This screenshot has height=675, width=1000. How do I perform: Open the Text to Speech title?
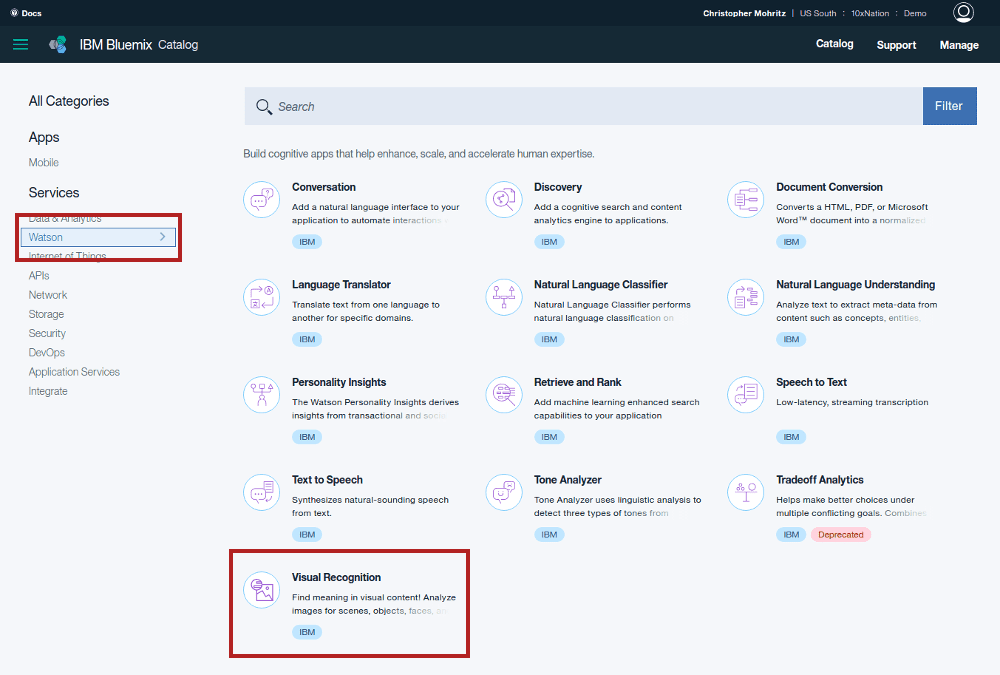(x=327, y=480)
